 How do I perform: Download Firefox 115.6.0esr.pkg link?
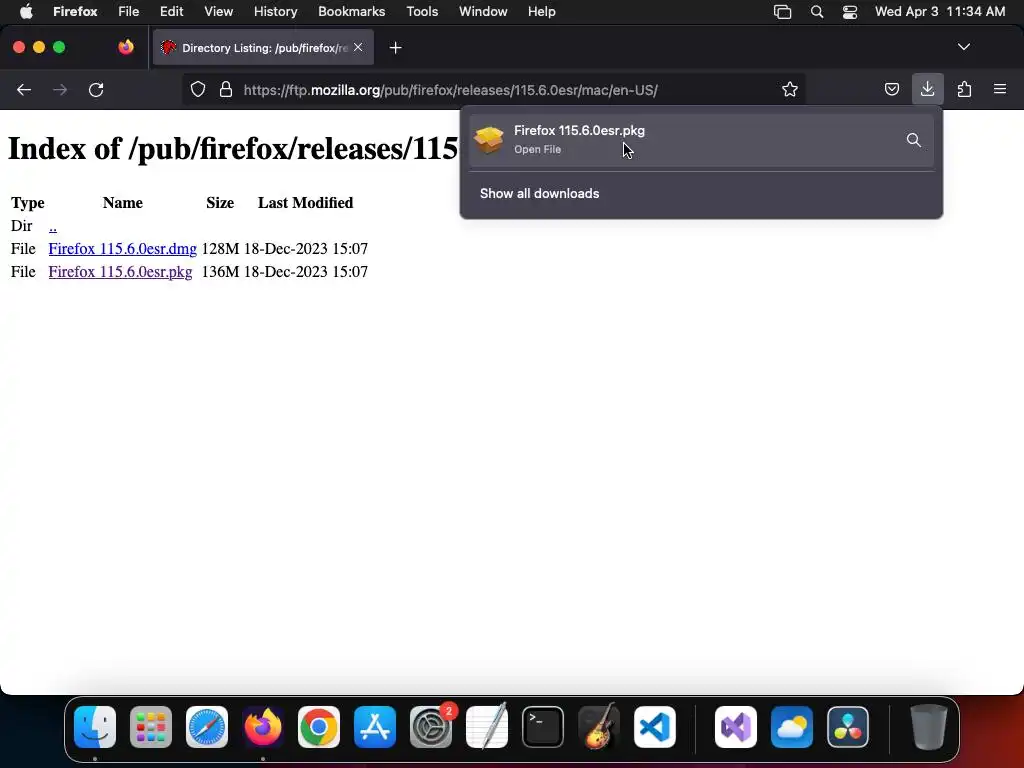coord(120,272)
